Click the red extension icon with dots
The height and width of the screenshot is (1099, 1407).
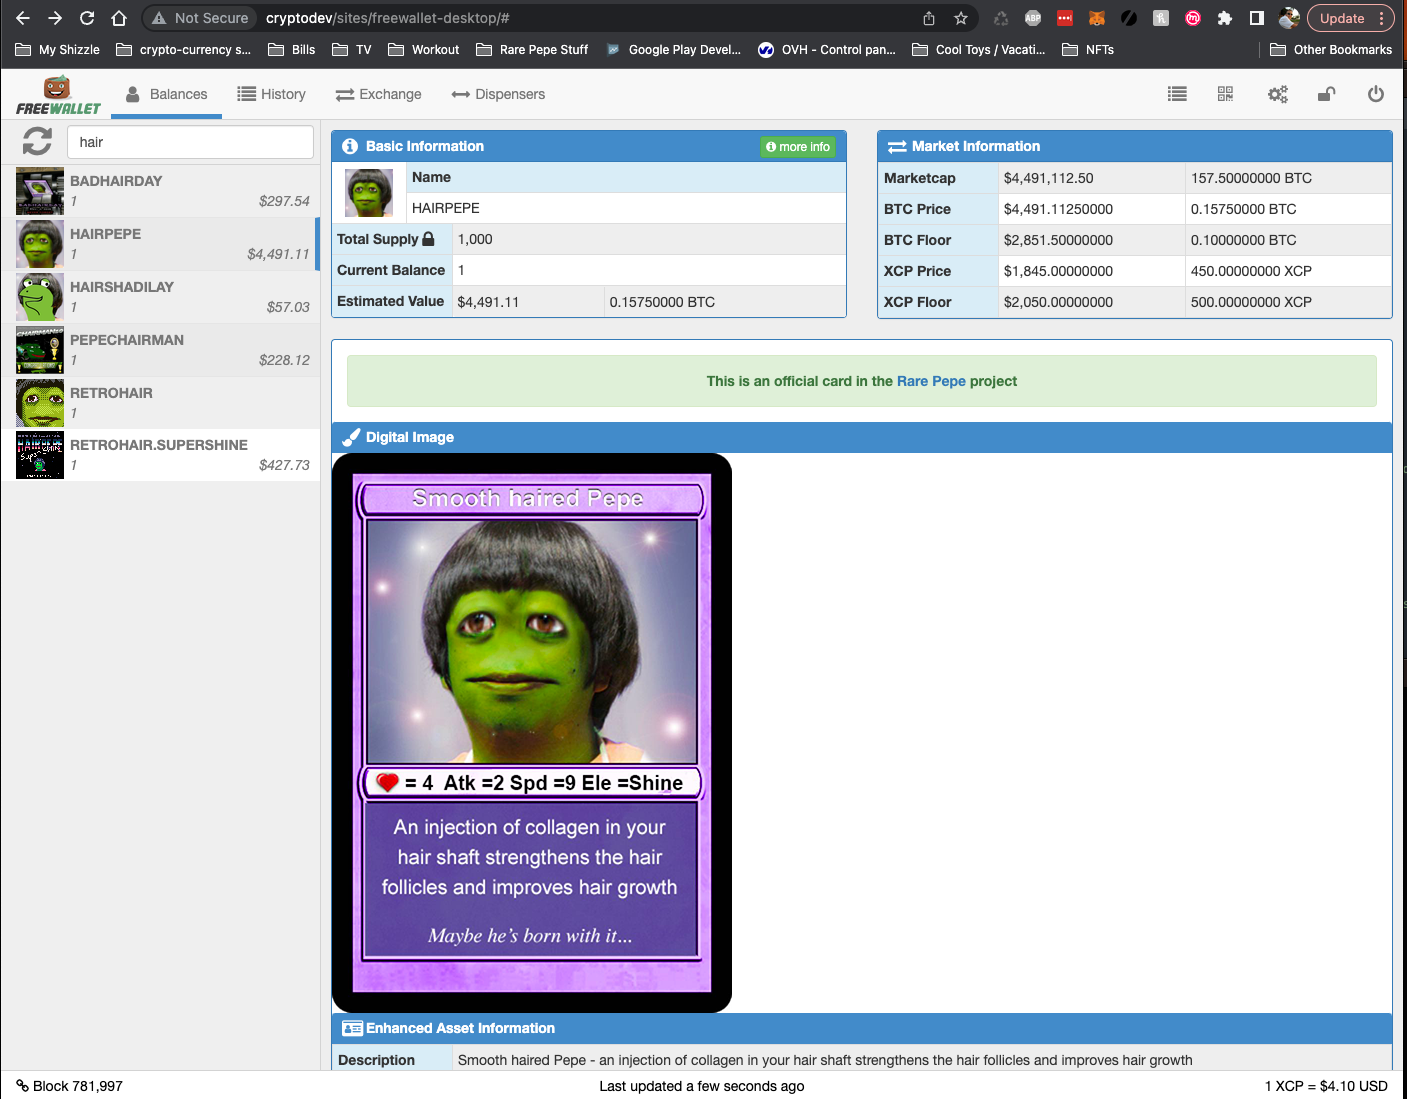1065,18
